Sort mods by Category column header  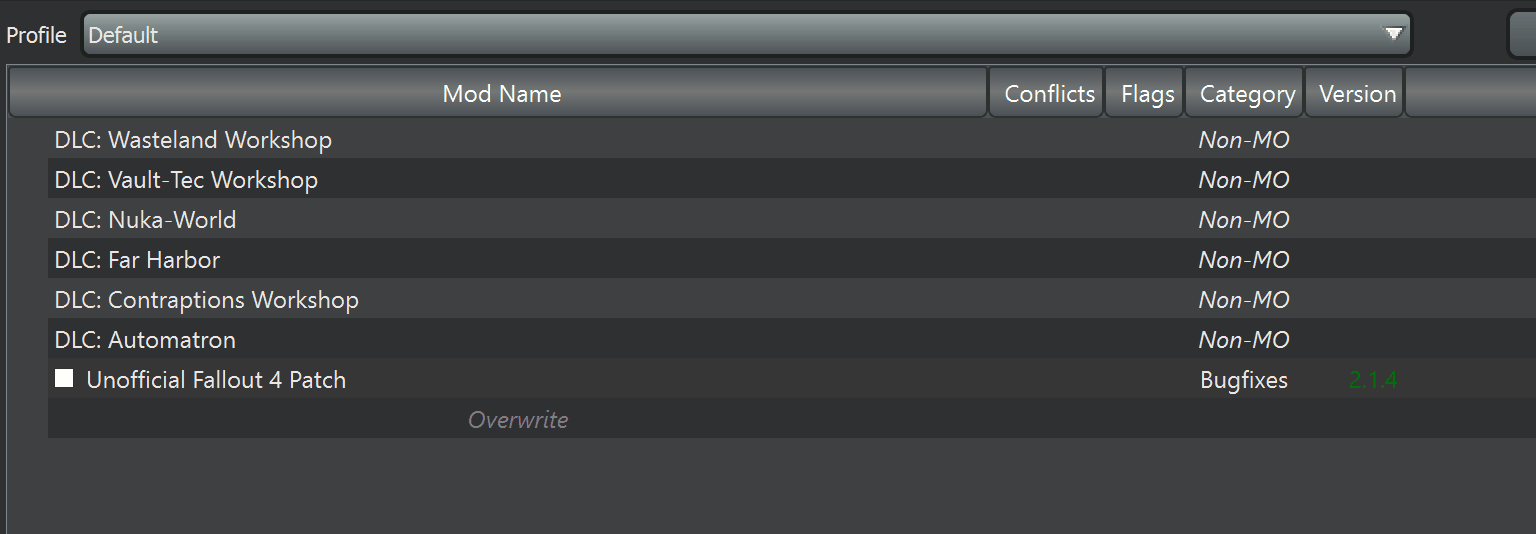(x=1247, y=94)
